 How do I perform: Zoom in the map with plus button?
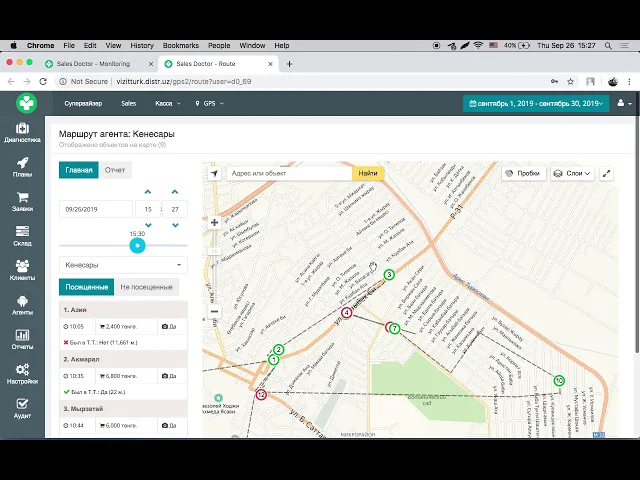214,222
